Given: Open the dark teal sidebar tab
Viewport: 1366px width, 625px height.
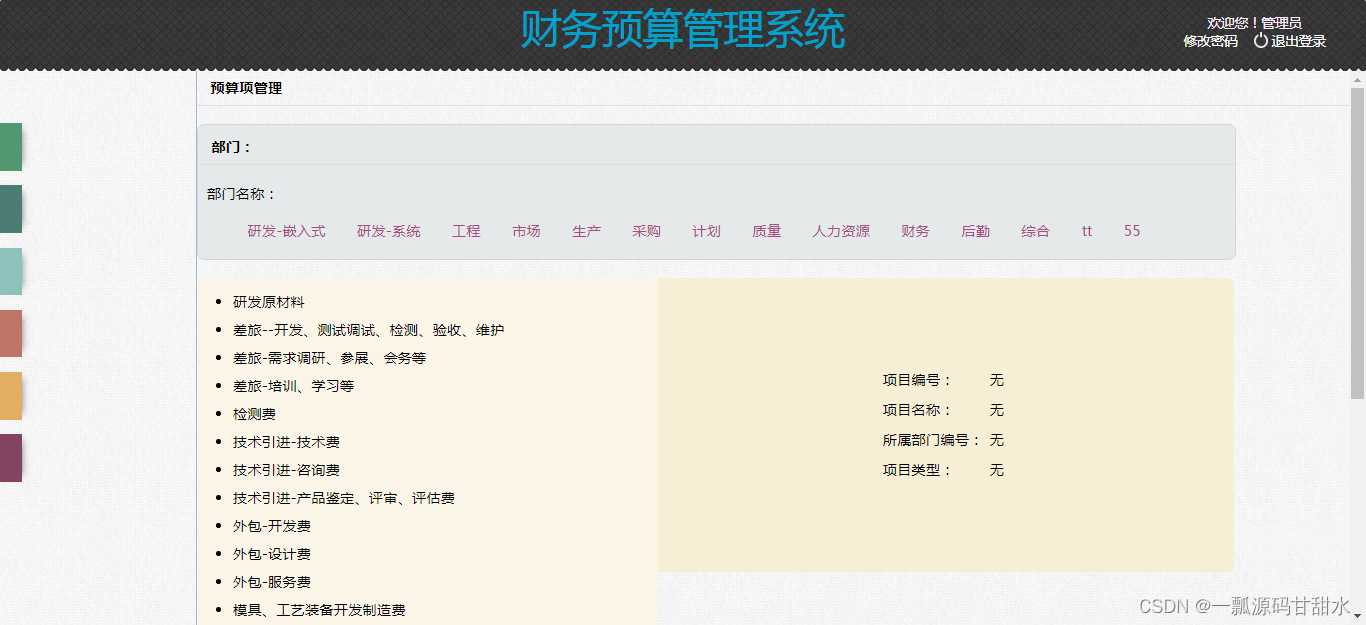Looking at the screenshot, I should coord(11,209).
